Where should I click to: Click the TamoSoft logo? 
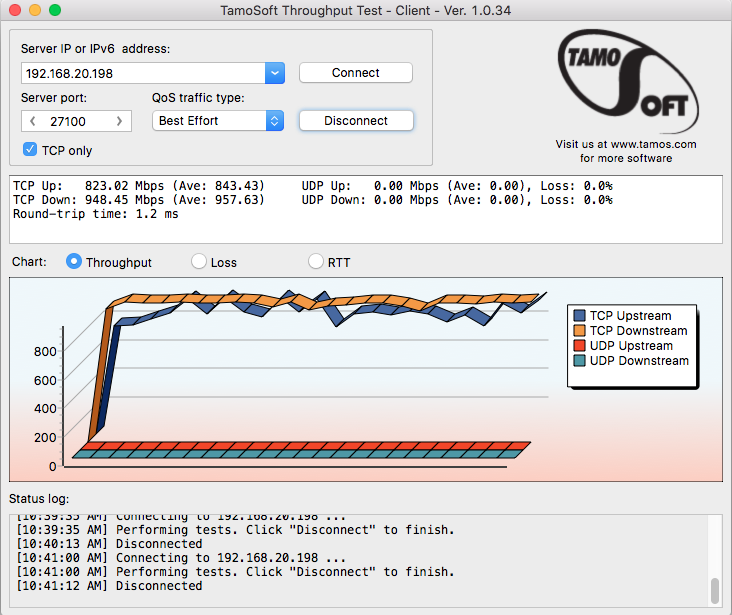[x=628, y=80]
